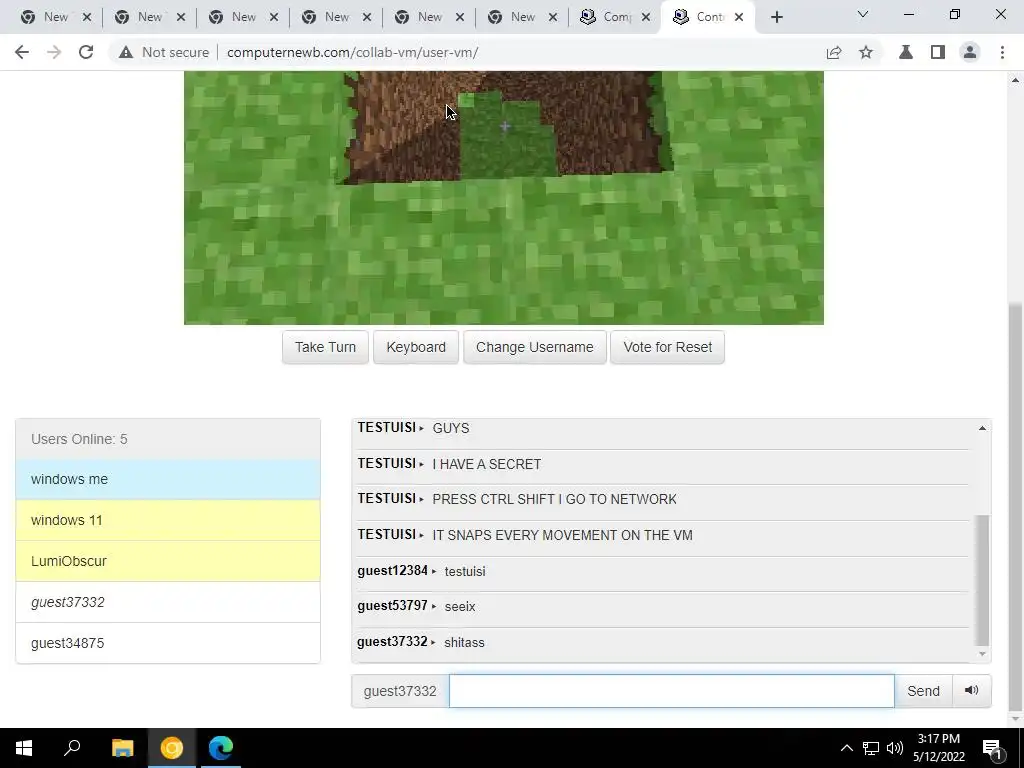Screen dimensions: 1024x768
Task: Click the IT SNAPS EVERY MOVEMENT message
Action: 562,536
